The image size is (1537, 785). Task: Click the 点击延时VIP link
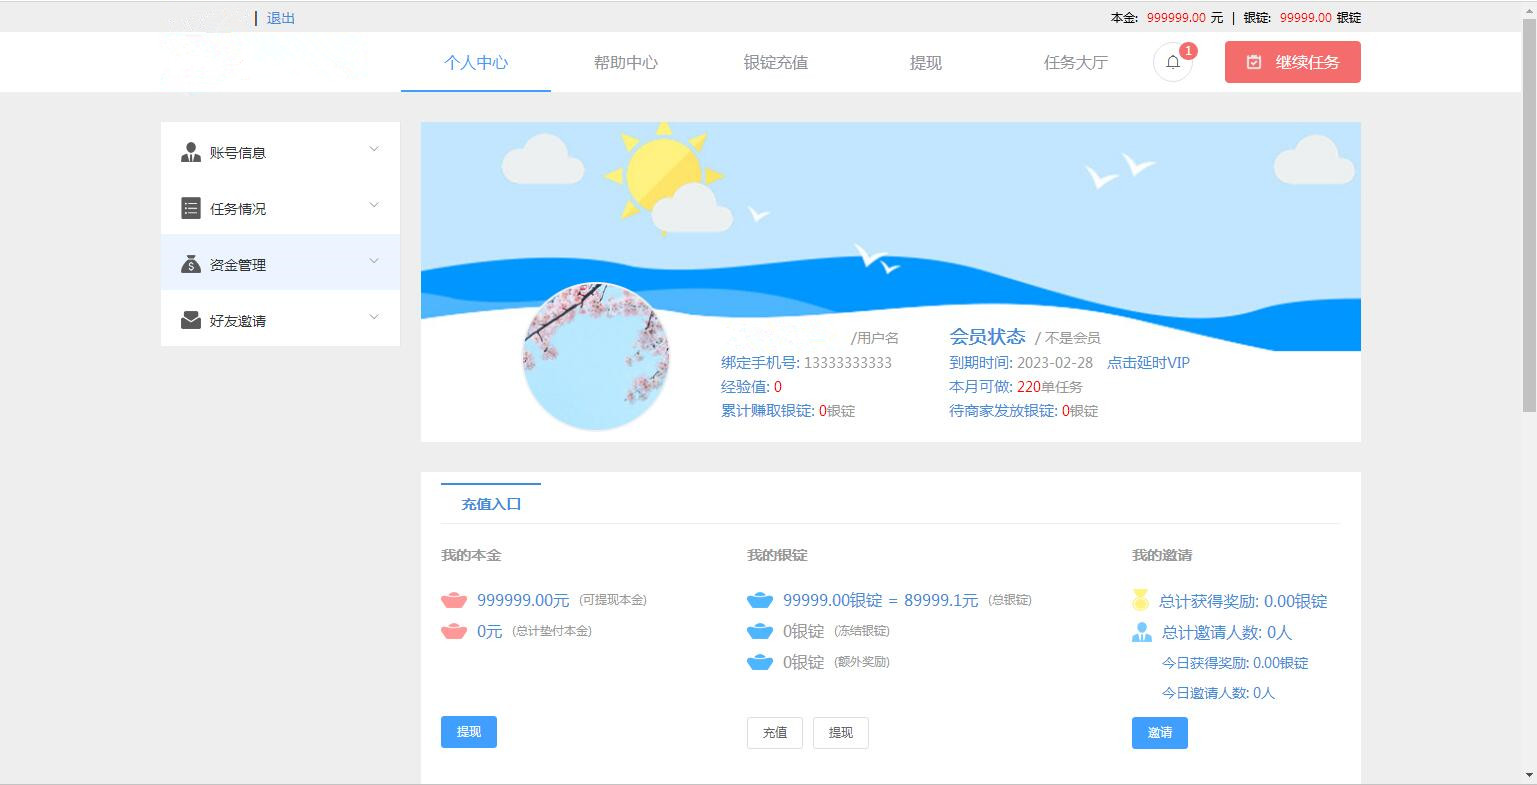1148,363
